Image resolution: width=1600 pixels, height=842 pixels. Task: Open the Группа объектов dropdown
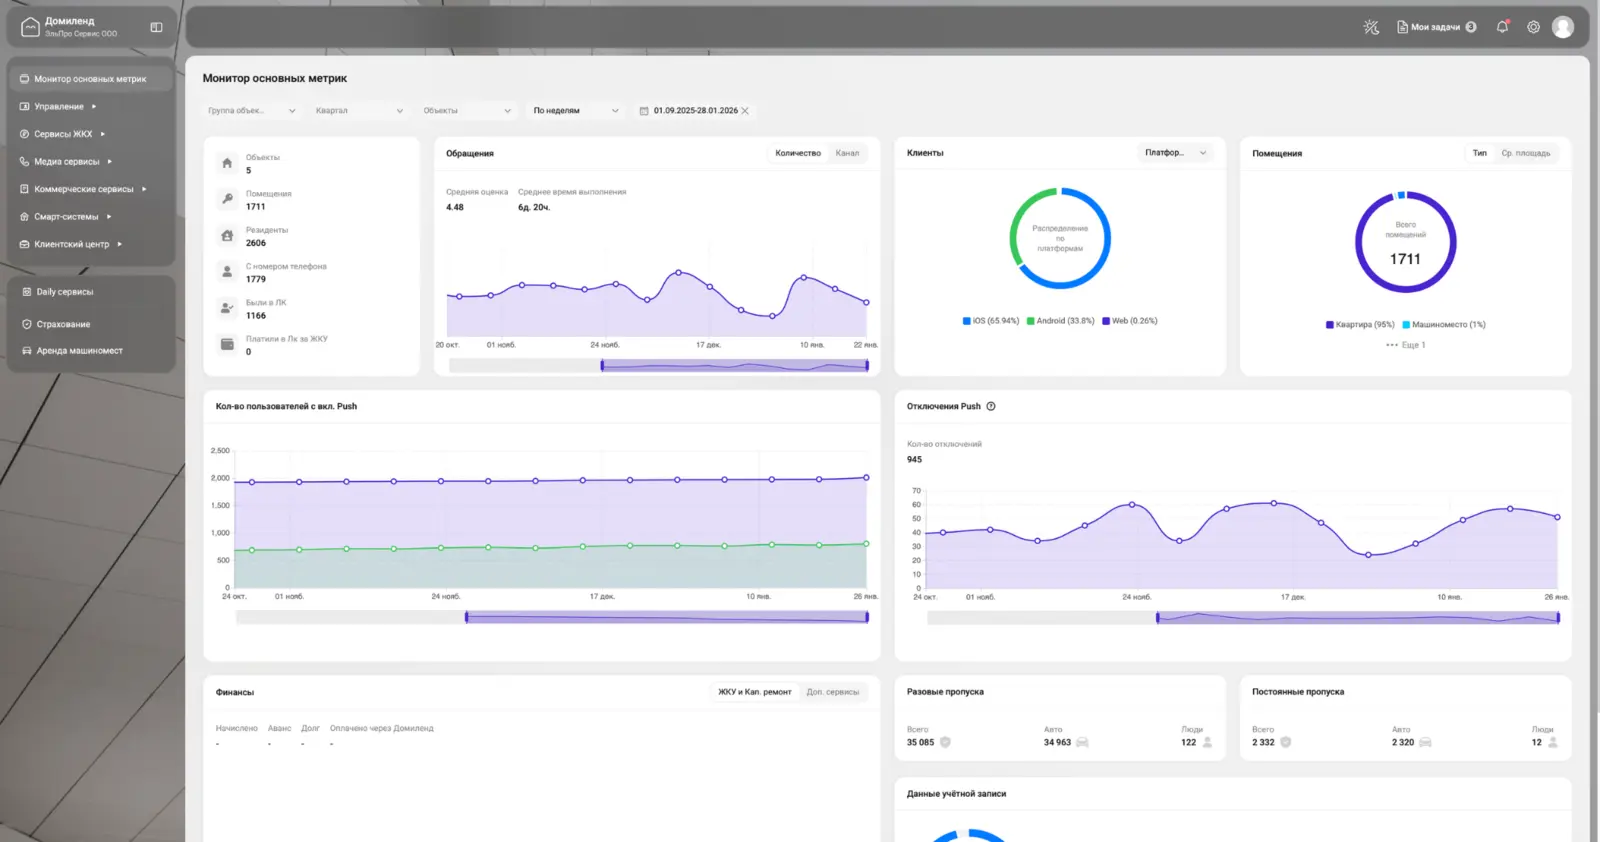pyautogui.click(x=252, y=111)
